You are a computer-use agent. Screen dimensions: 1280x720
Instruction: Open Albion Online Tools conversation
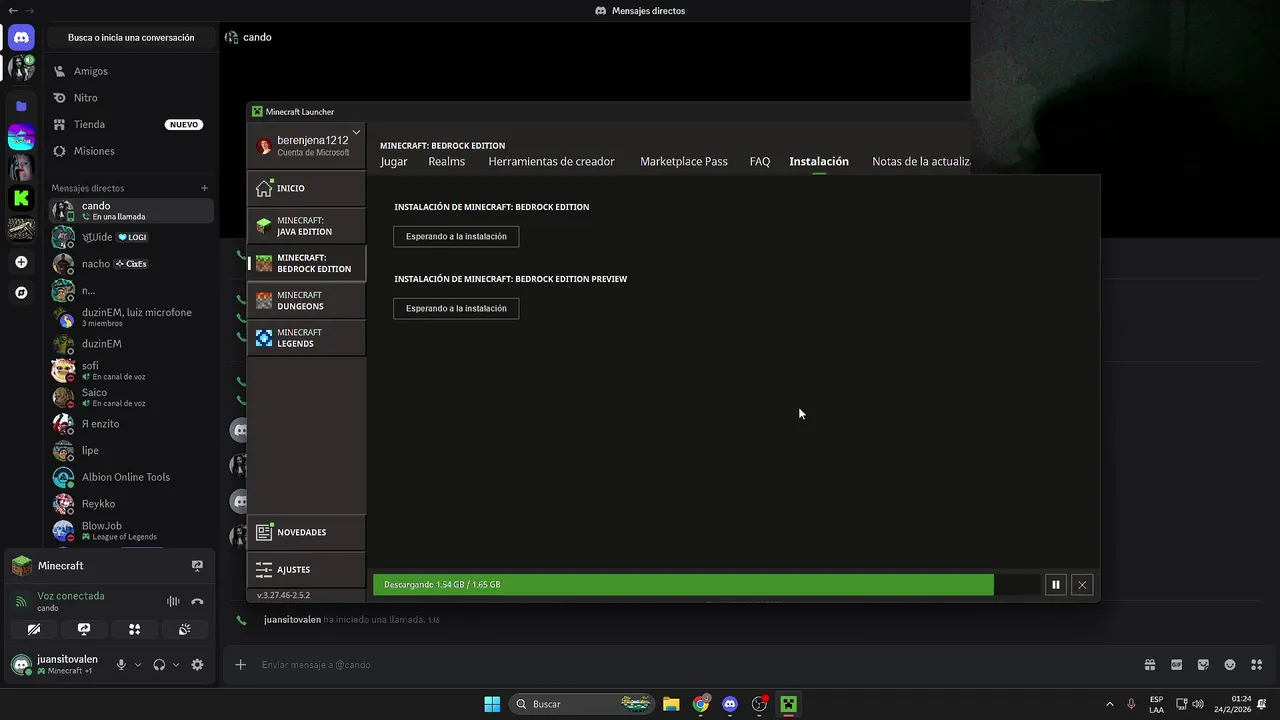(131, 477)
